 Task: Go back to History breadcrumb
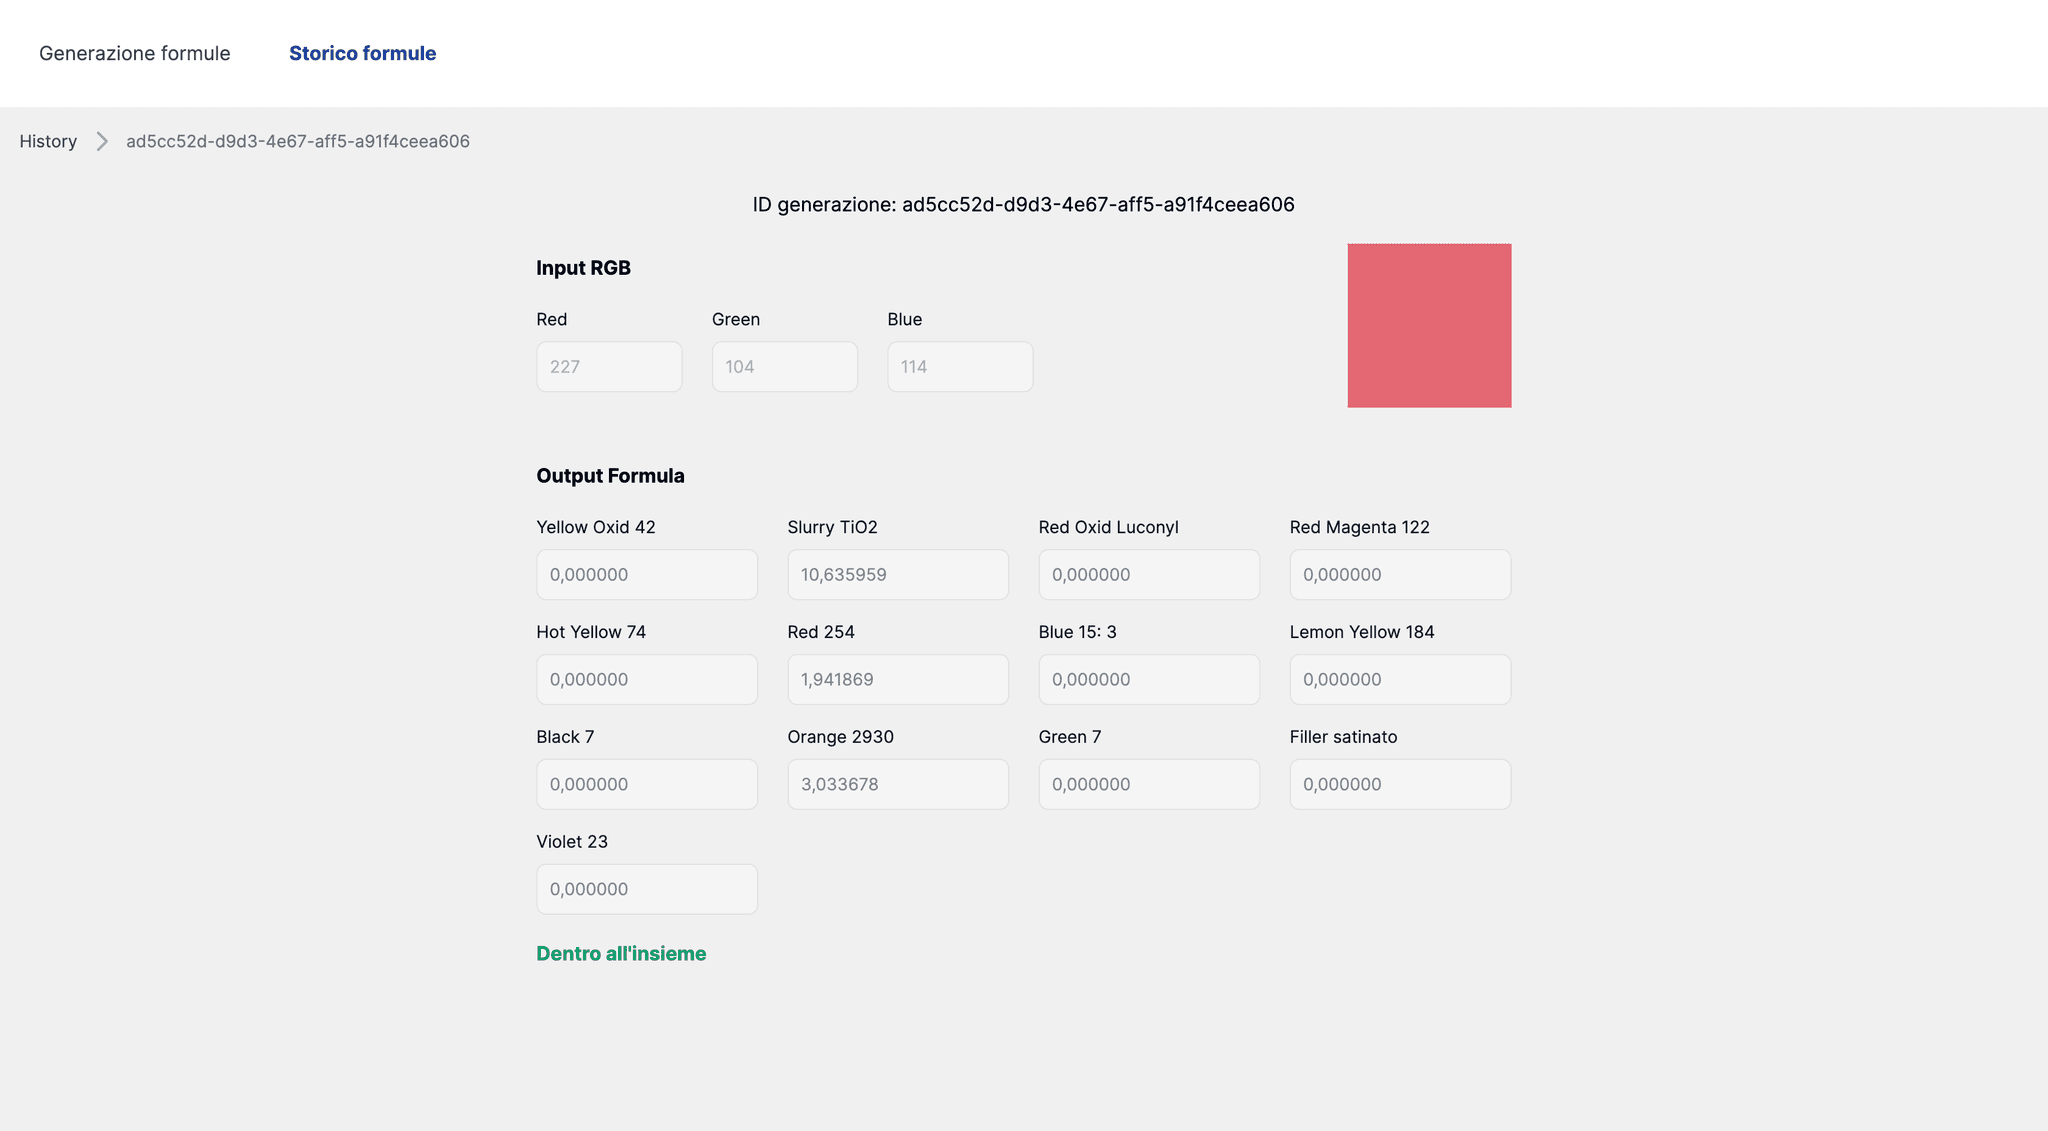(48, 141)
